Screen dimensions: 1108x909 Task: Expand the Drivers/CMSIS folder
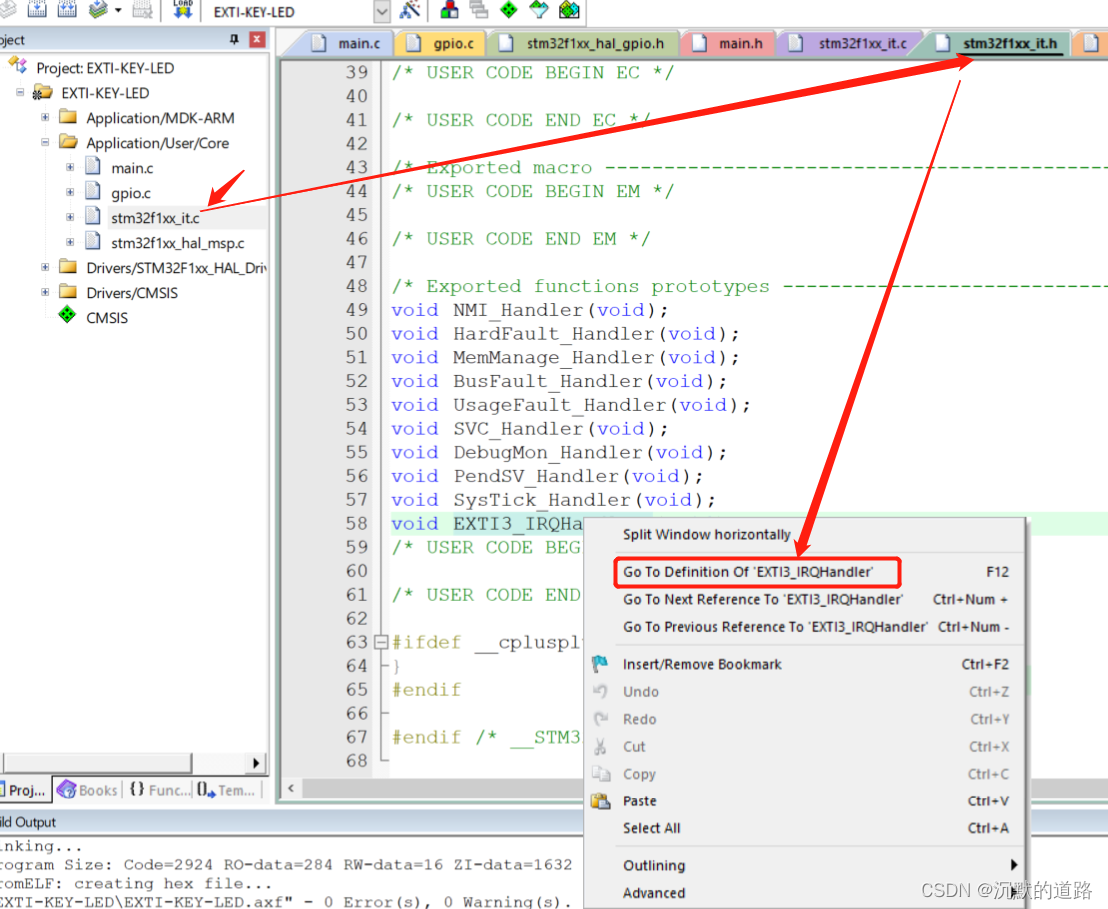coord(45,293)
